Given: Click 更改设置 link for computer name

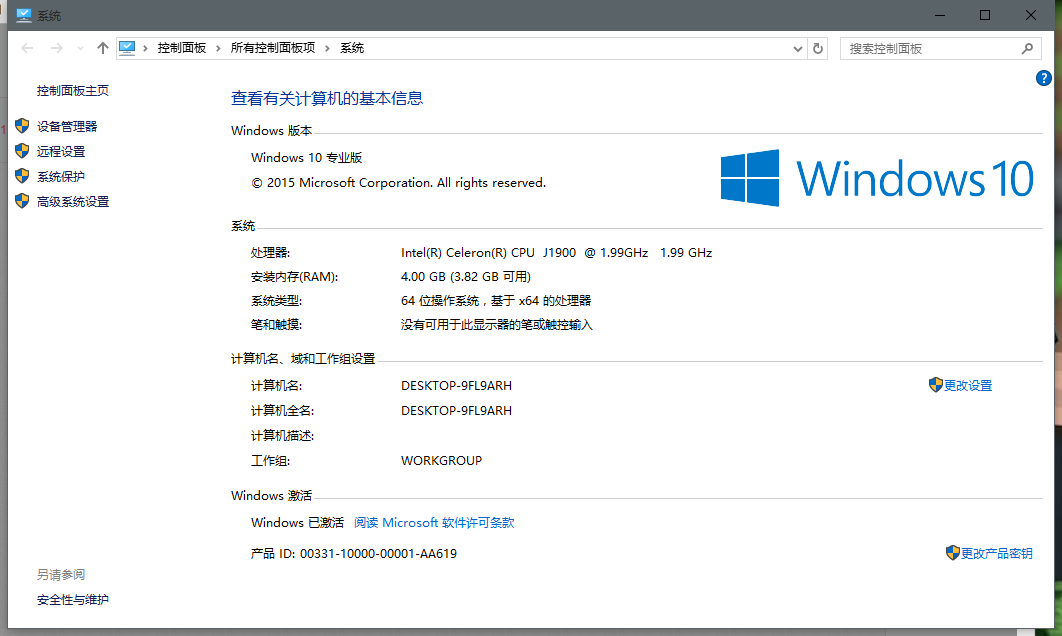Looking at the screenshot, I should tap(968, 385).
